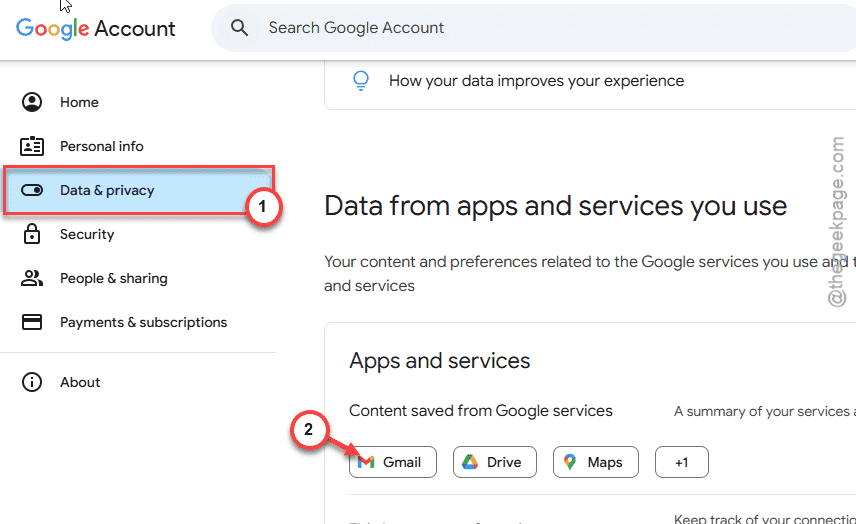Click the Personal info ID card icon
Image resolution: width=856 pixels, height=524 pixels.
(32, 146)
